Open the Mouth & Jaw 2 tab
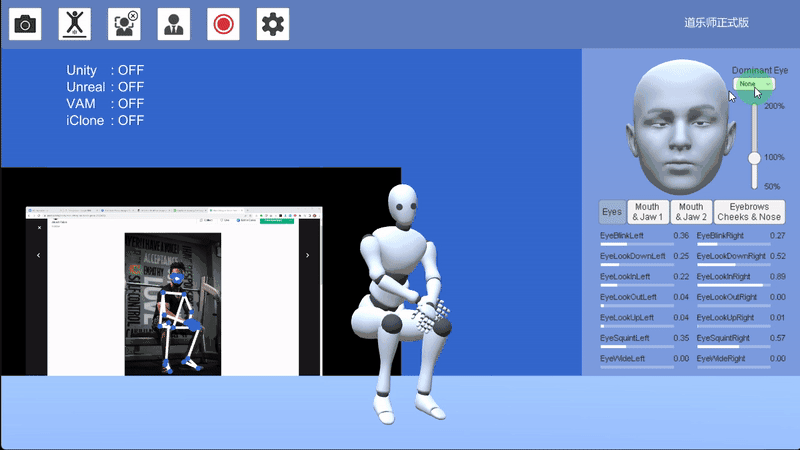The image size is (800, 450). (691, 212)
